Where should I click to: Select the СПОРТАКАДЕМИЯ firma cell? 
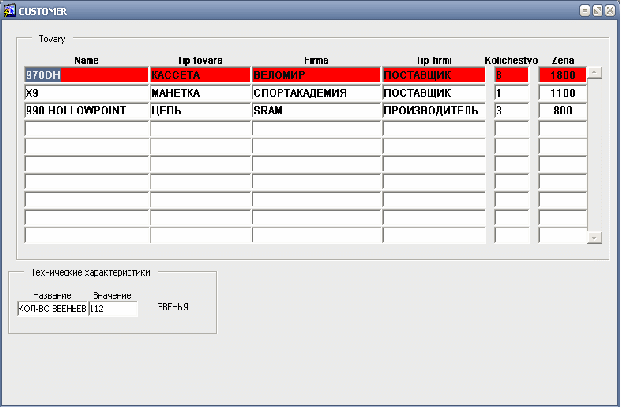(316, 93)
